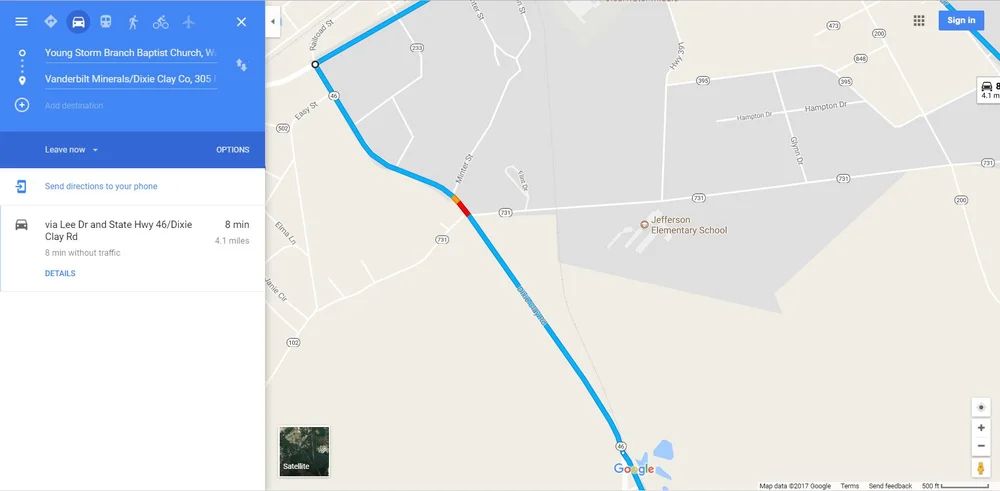
Task: Send directions to your phone
Action: (x=101, y=186)
